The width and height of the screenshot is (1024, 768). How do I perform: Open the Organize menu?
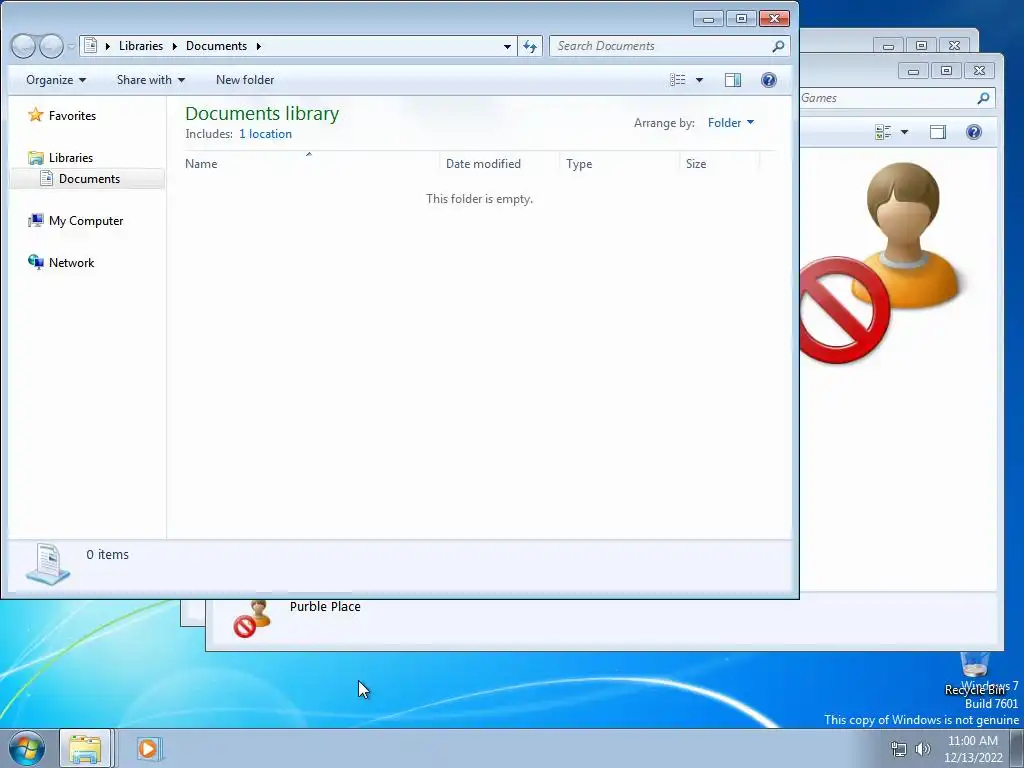(x=56, y=80)
